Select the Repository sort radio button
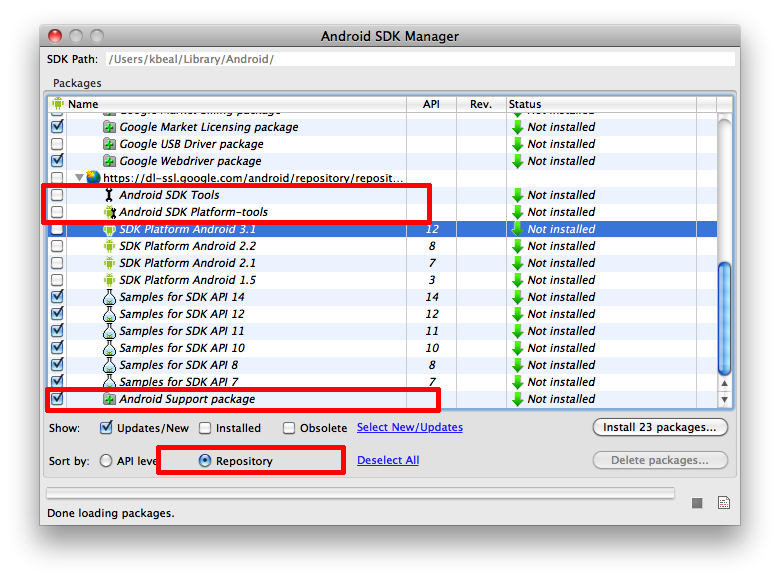Viewport: 780px width, 580px height. point(205,461)
